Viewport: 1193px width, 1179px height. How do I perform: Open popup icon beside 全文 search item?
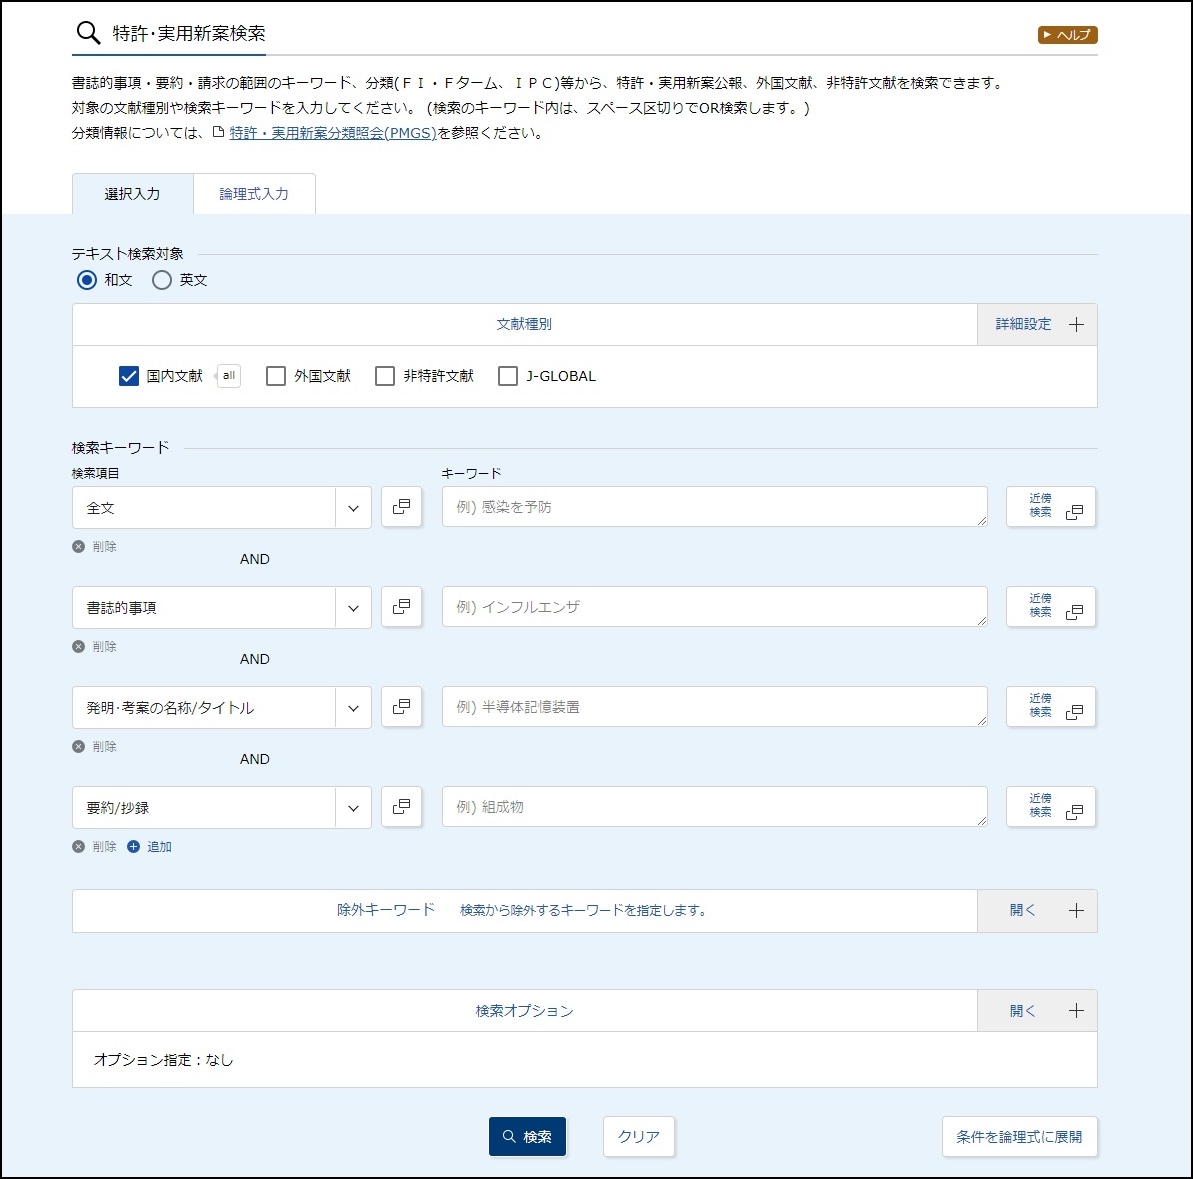click(401, 507)
